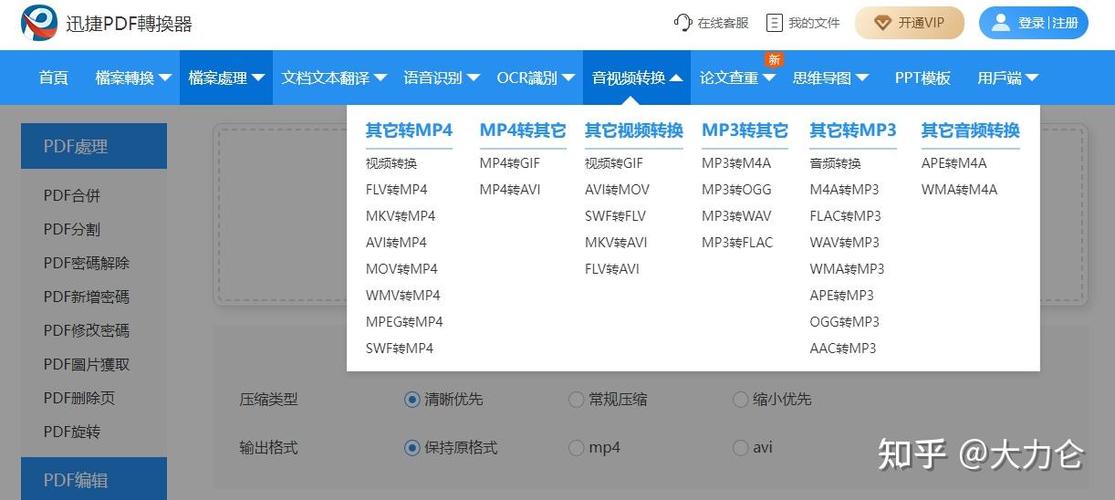Screen dimensions: 1115x500
Task: Select MP4转AVI menu entry
Action: tap(510, 190)
